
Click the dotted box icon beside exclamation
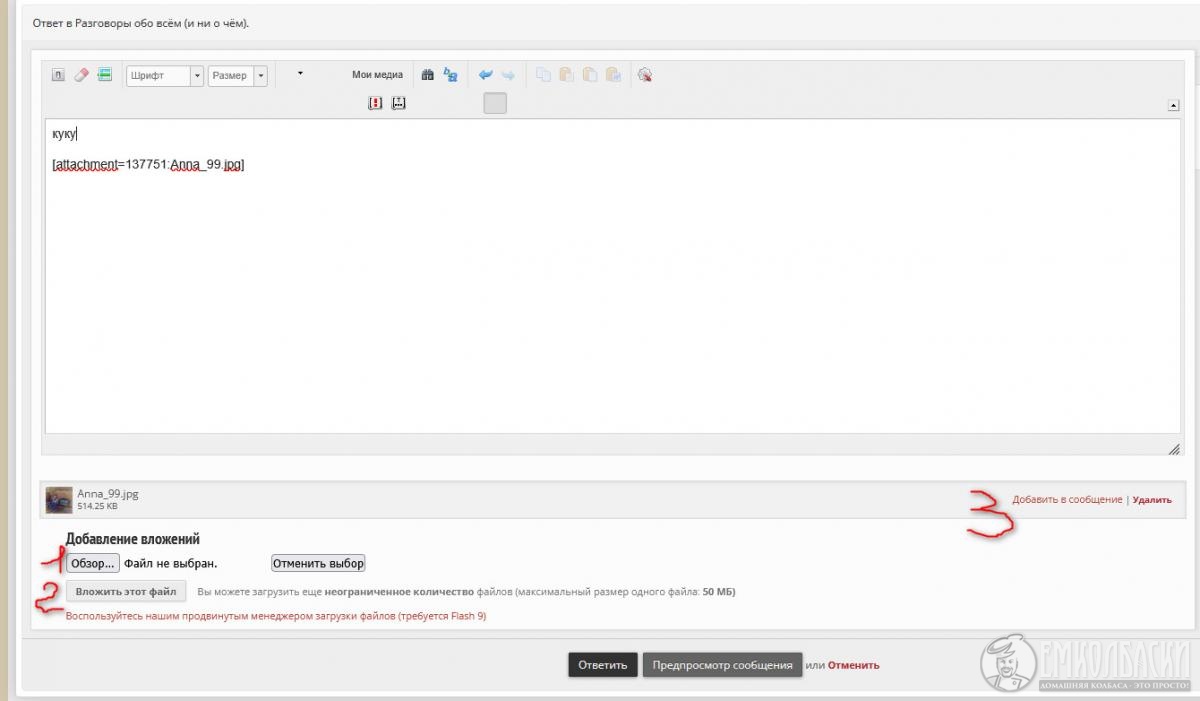pos(398,103)
